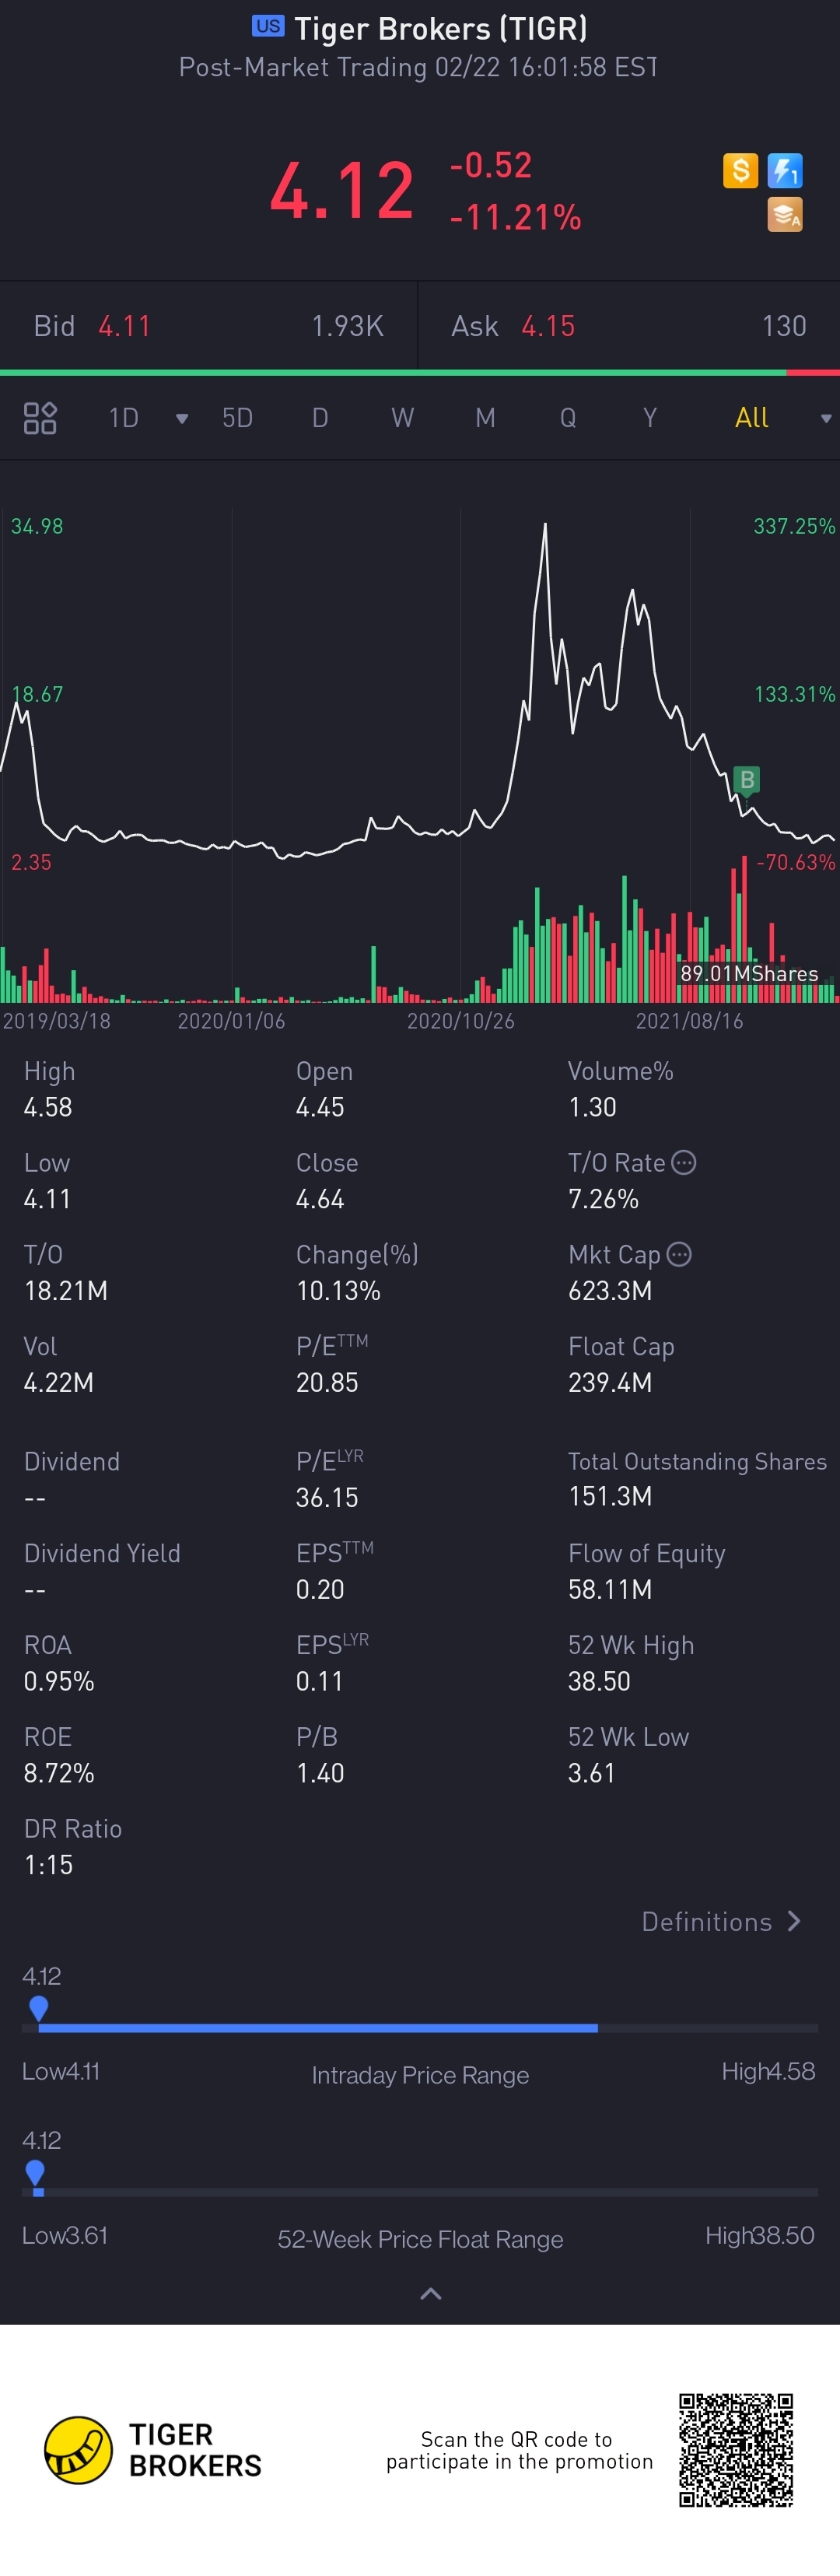Select the W weekly chart tab
This screenshot has height=2576, width=840.
pos(402,418)
